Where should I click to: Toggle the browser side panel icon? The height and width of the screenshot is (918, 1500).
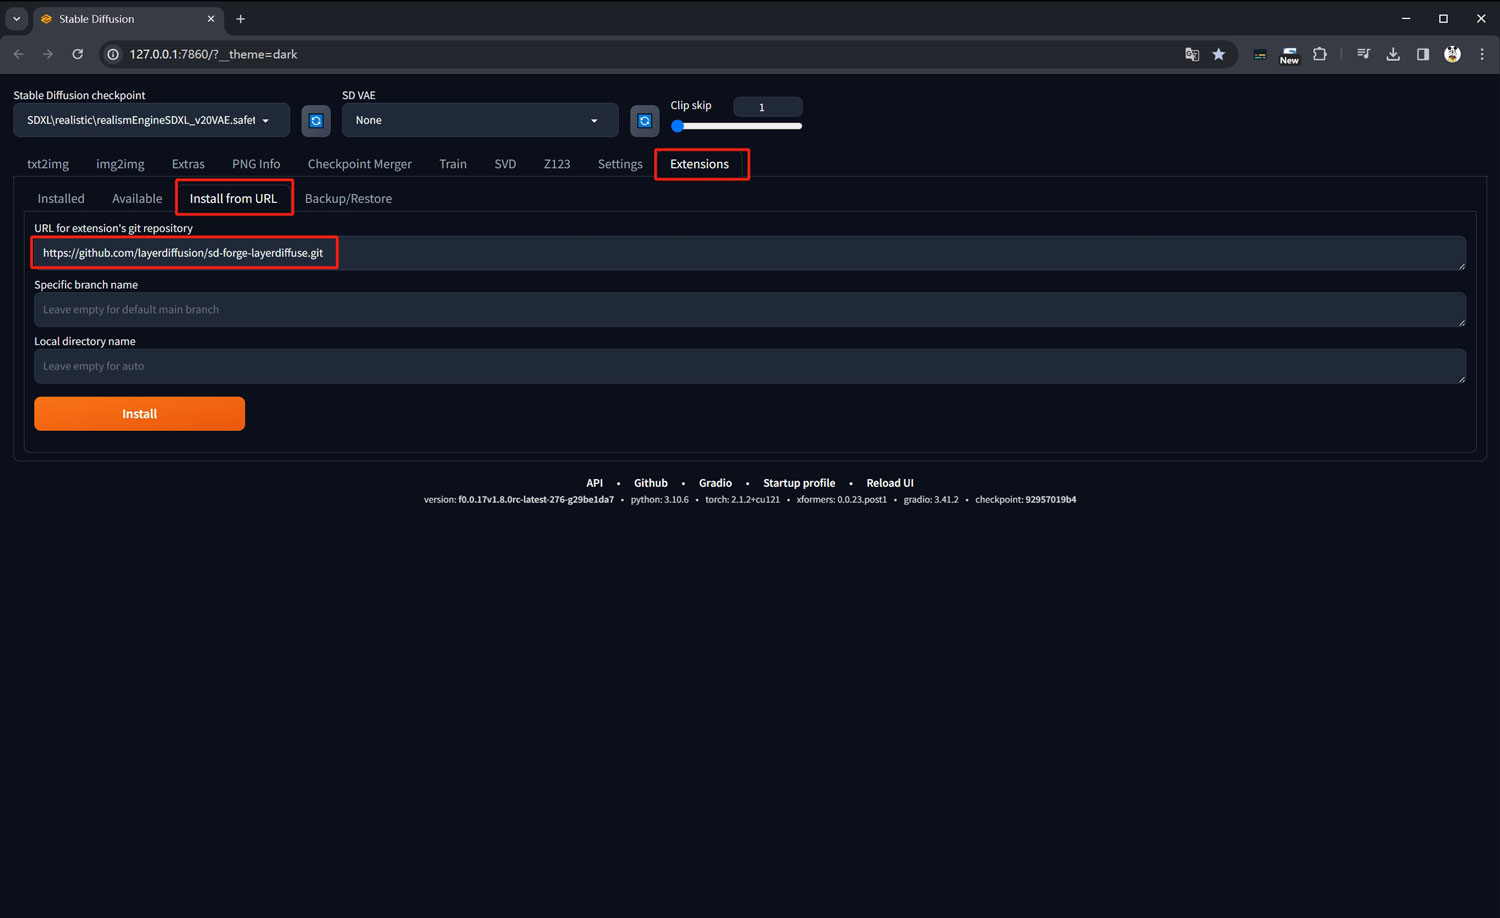(x=1422, y=54)
